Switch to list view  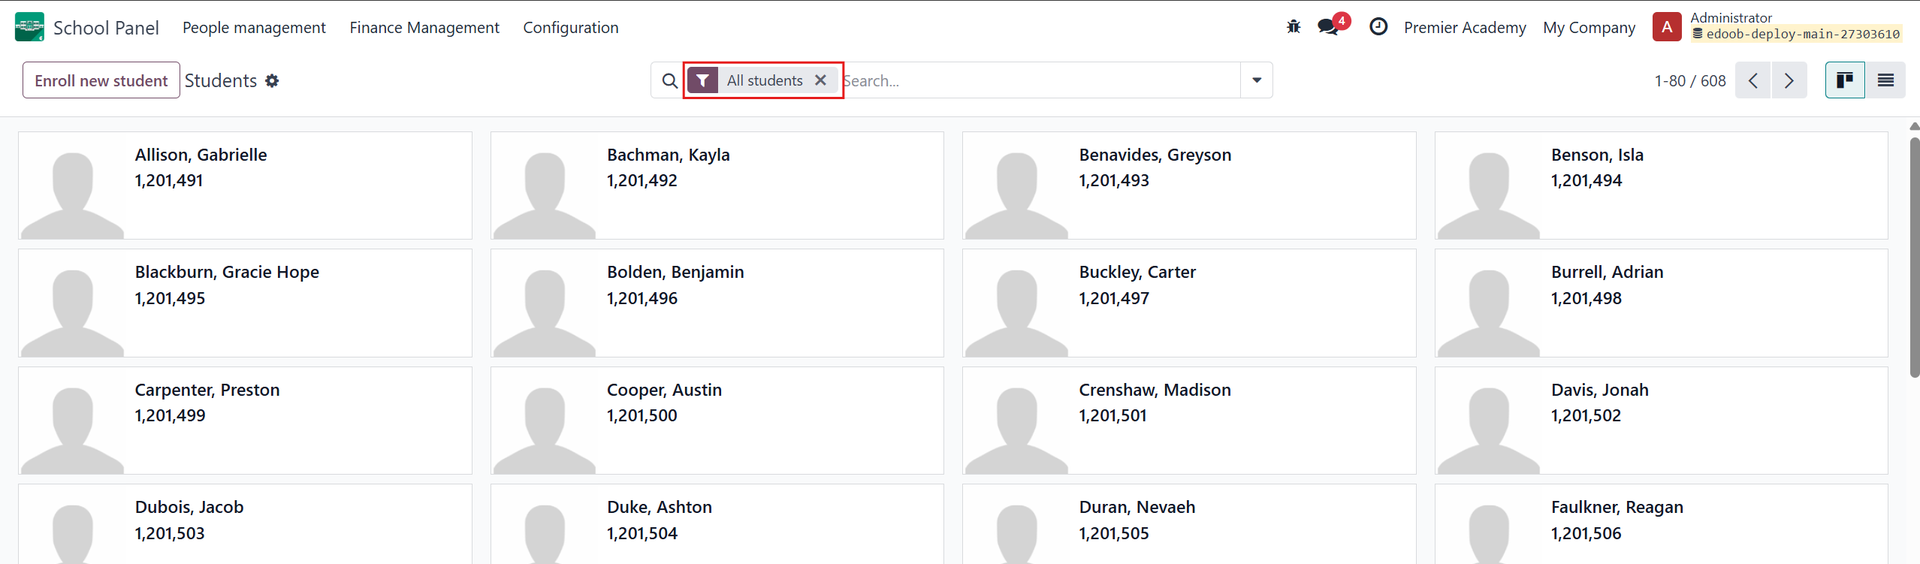coord(1885,80)
